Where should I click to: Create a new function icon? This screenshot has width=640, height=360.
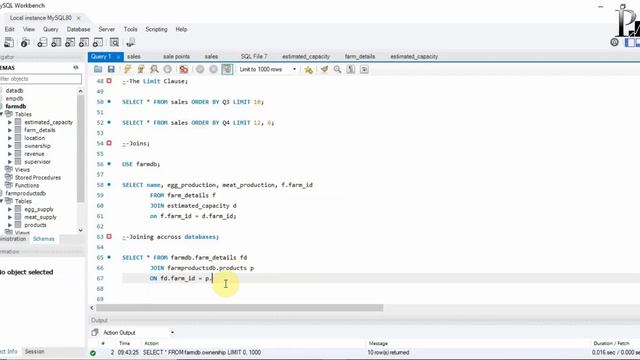click(x=98, y=42)
